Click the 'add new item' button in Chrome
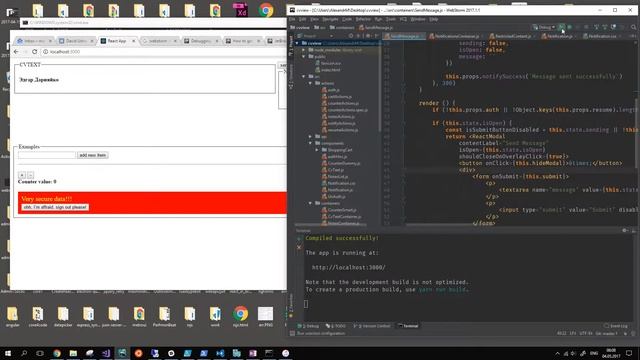Image resolution: width=640 pixels, height=360 pixels. click(93, 155)
